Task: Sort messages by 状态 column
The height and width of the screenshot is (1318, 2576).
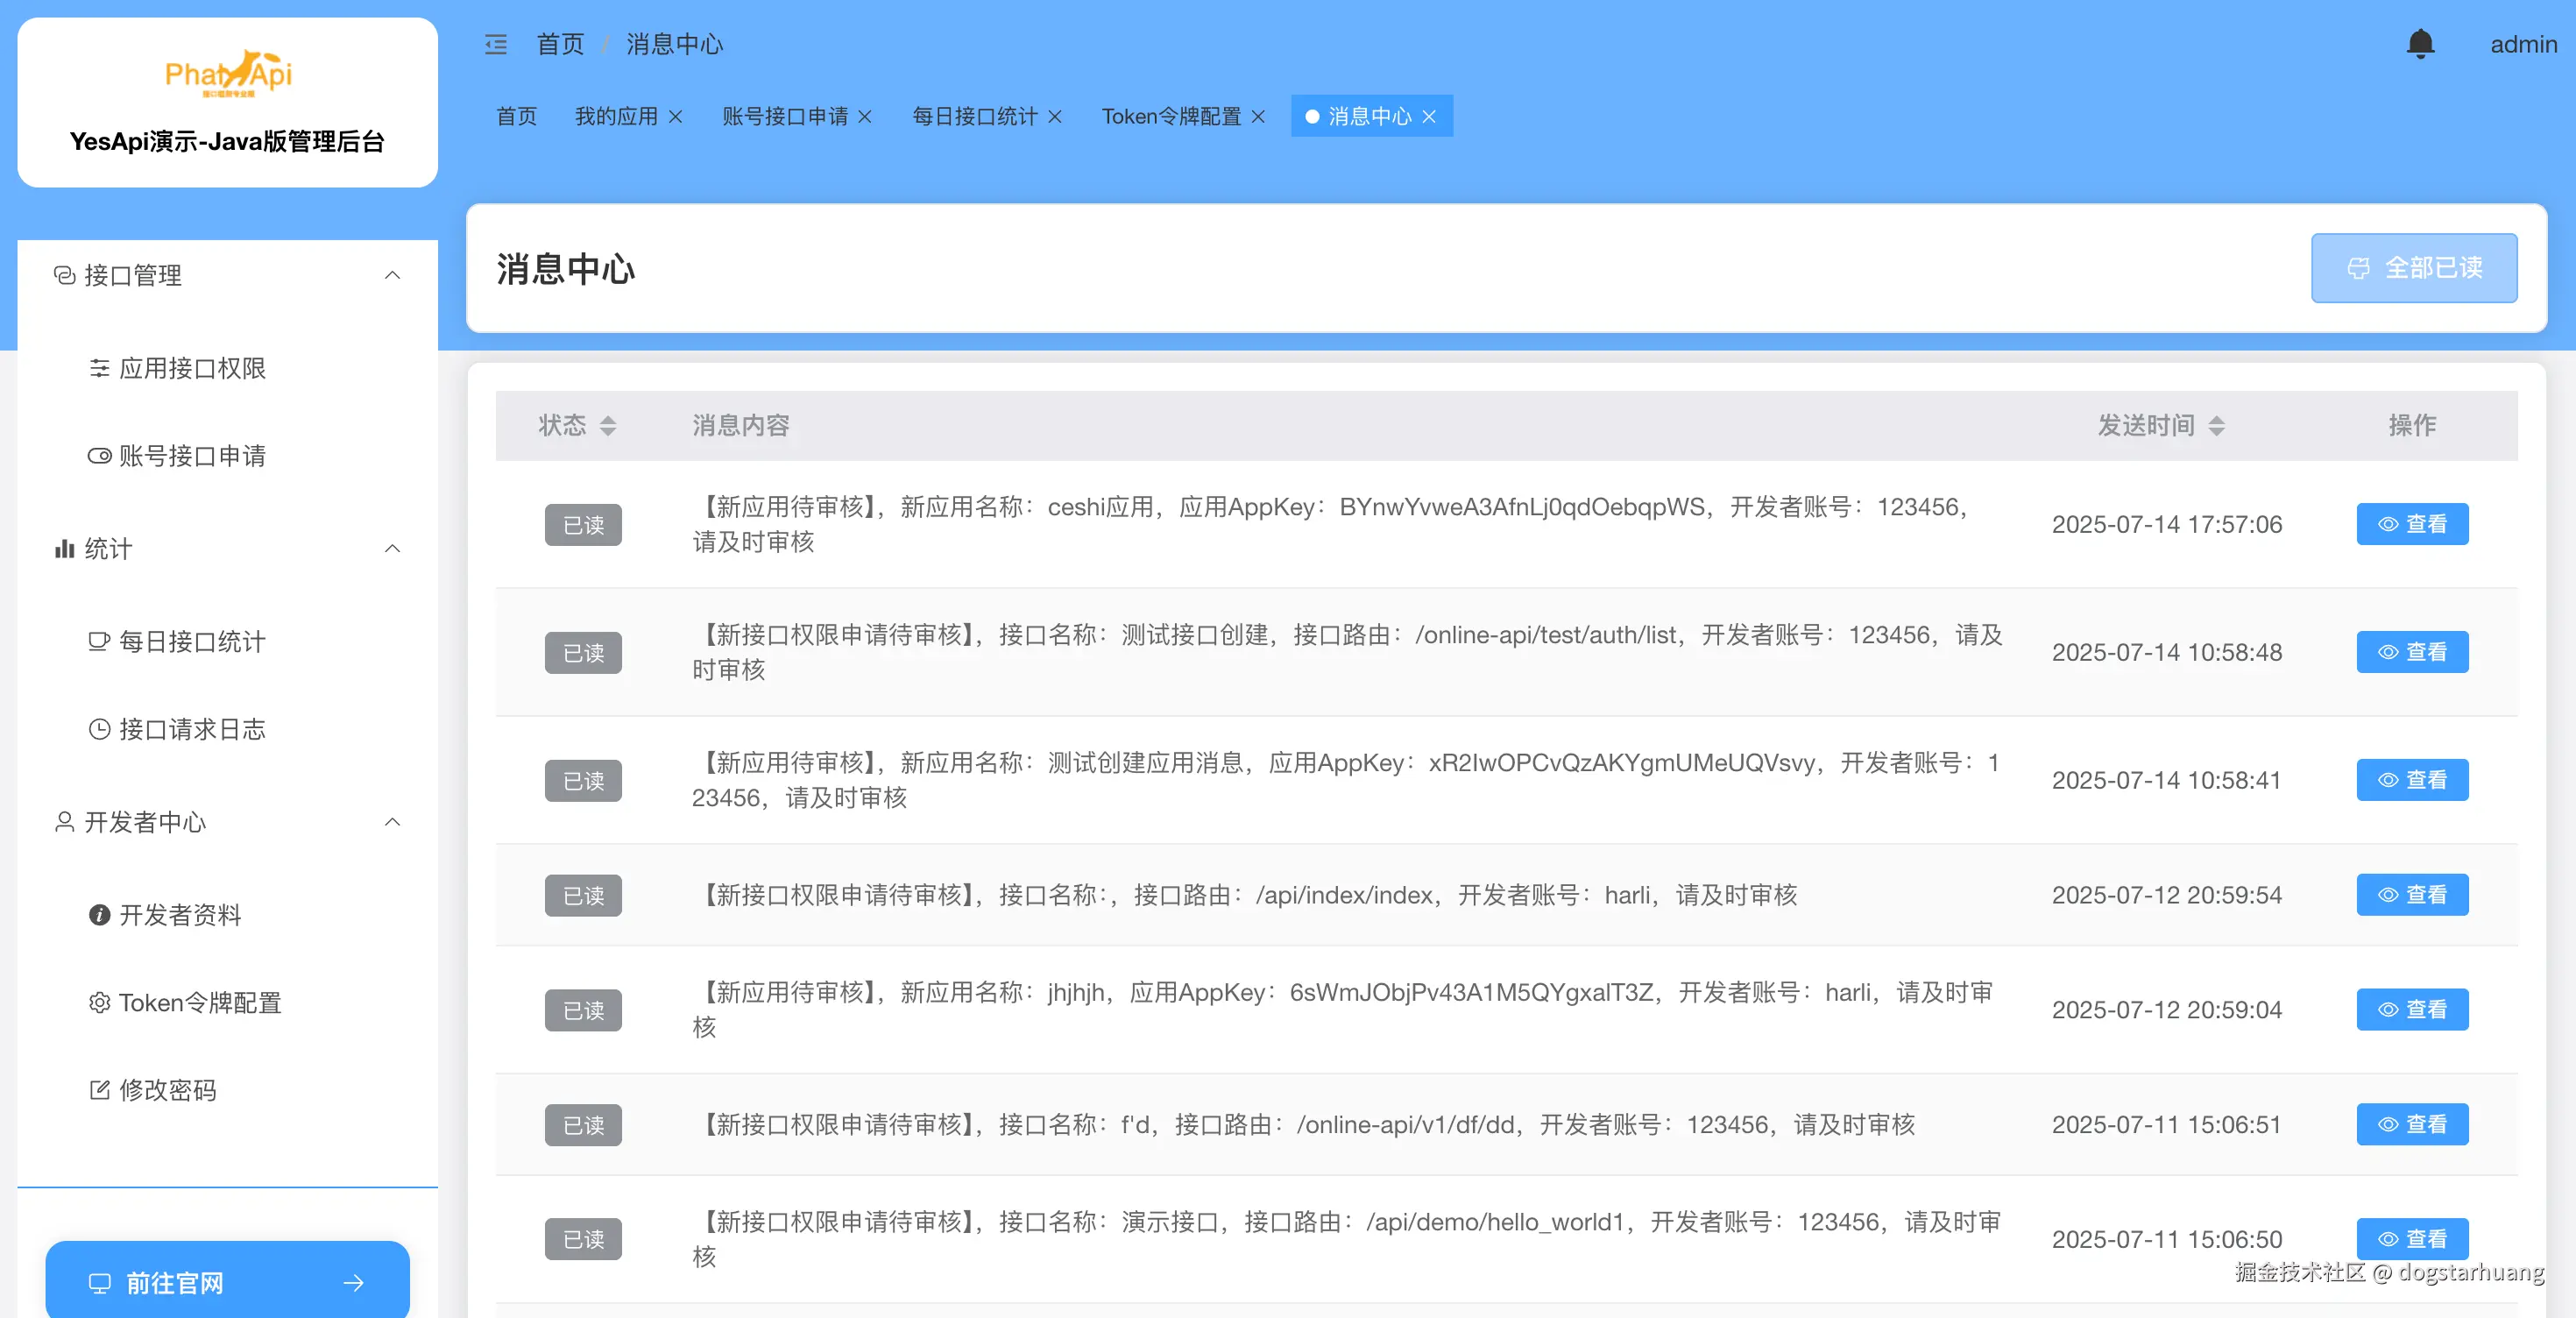Action: pos(607,426)
